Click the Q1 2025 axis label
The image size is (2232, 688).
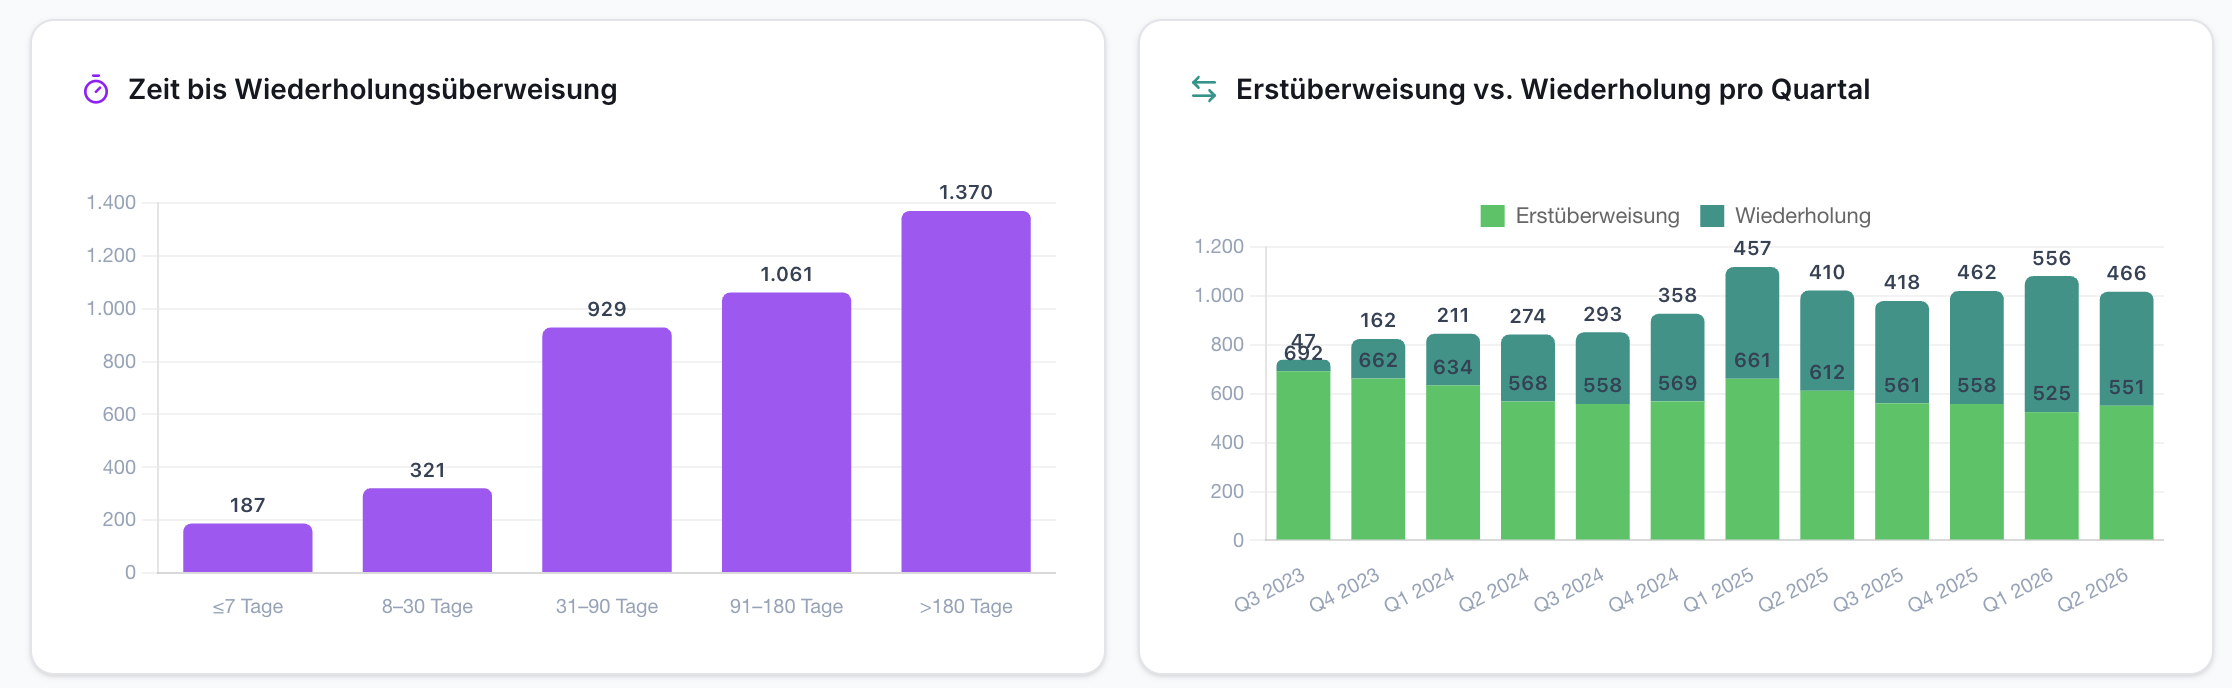tap(1718, 590)
